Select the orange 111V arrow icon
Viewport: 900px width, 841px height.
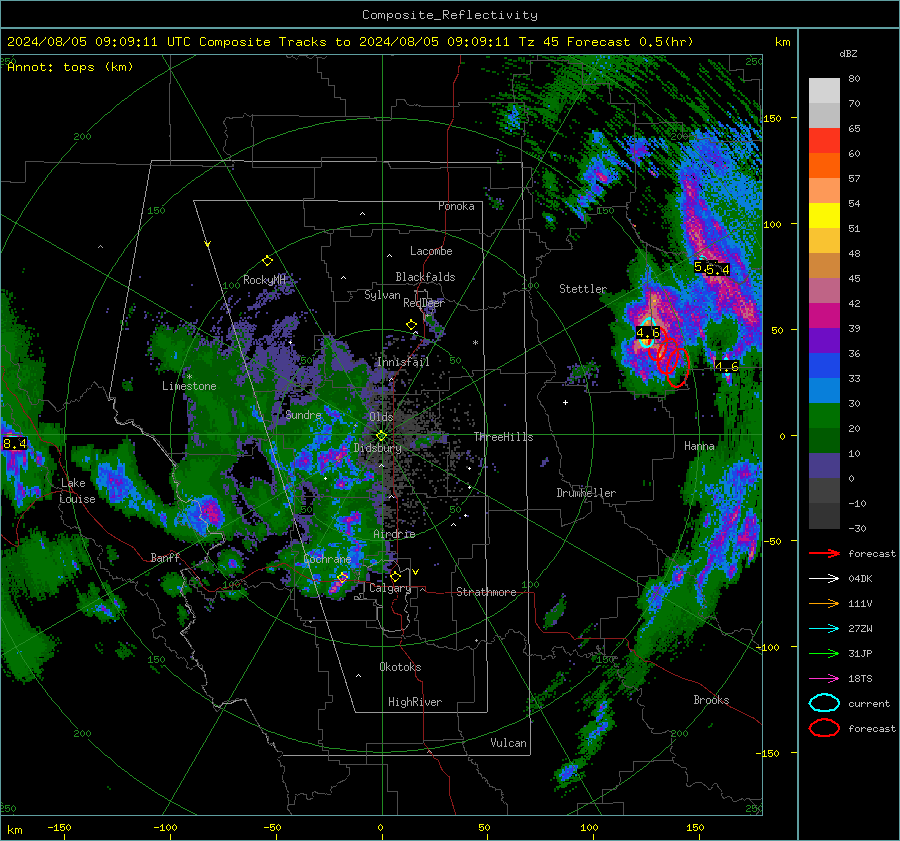click(824, 603)
